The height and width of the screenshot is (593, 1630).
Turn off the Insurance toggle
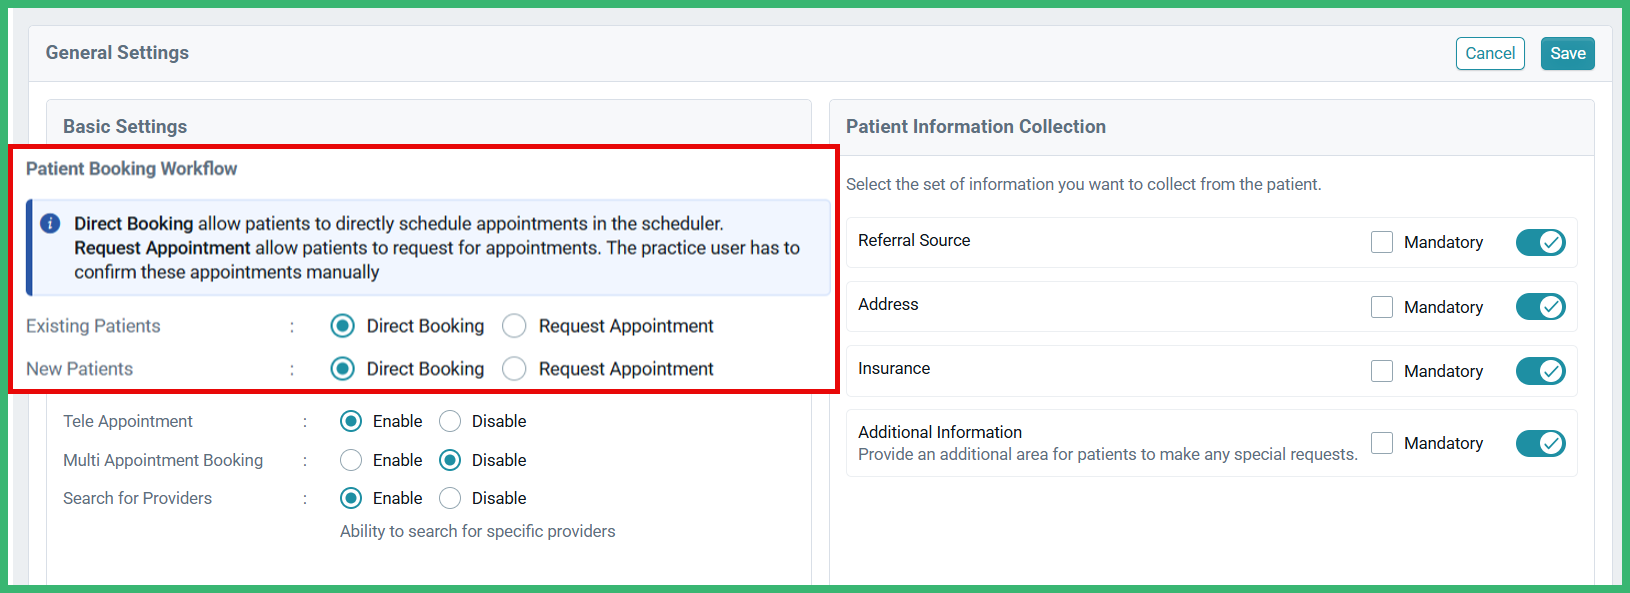1540,371
